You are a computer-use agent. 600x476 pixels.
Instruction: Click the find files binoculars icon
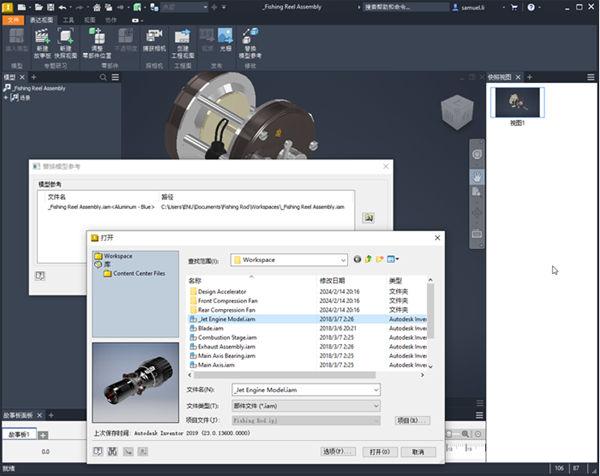112,452
